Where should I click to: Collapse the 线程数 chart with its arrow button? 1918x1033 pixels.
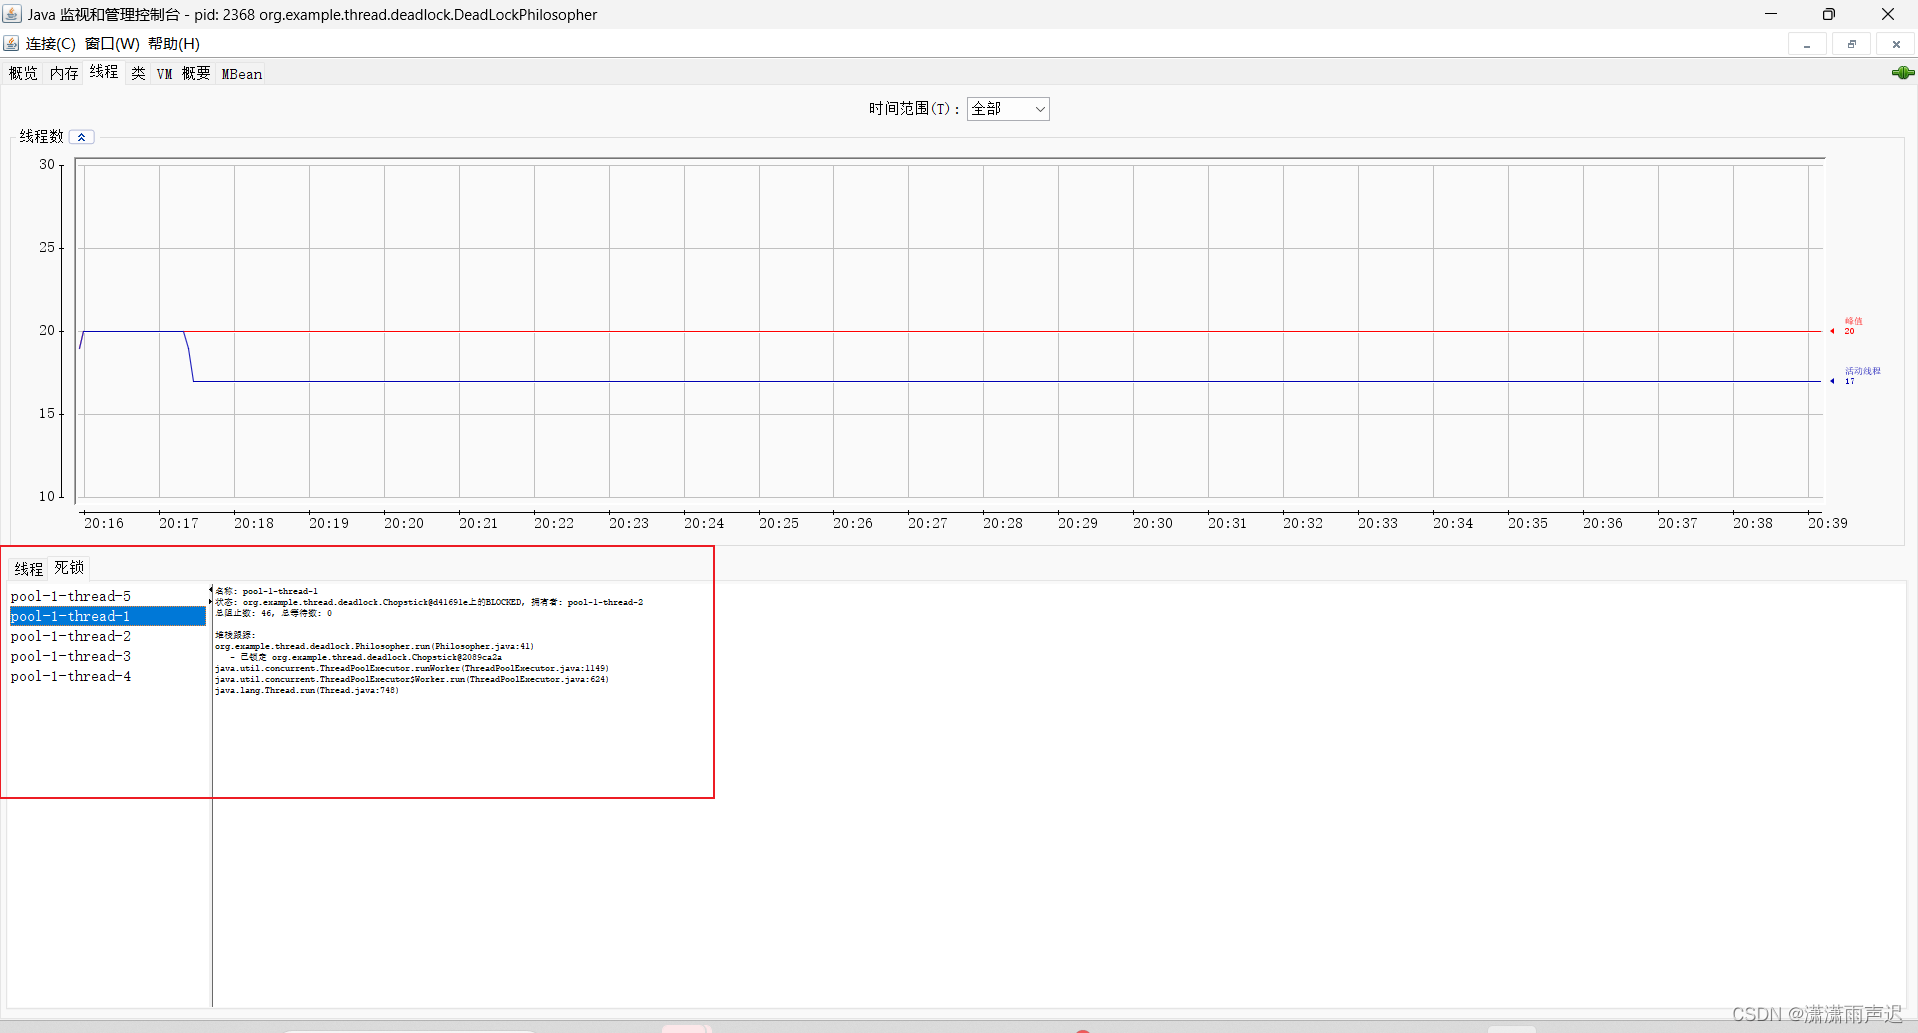click(82, 137)
